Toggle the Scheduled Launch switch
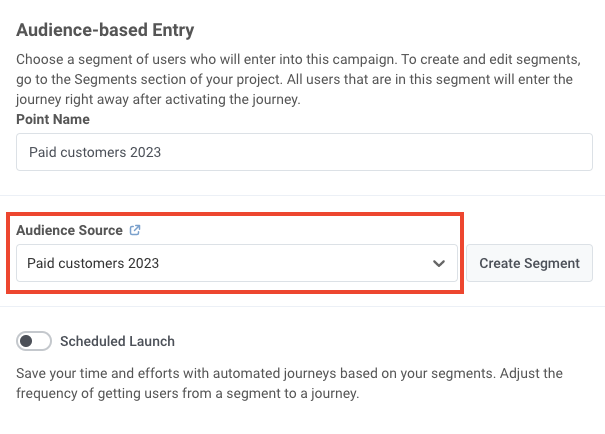The height and width of the screenshot is (434, 605). 34,341
